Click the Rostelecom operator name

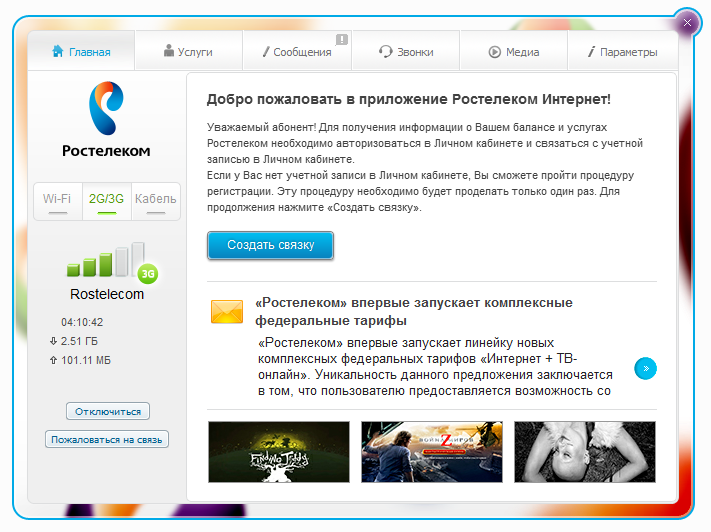[107, 294]
